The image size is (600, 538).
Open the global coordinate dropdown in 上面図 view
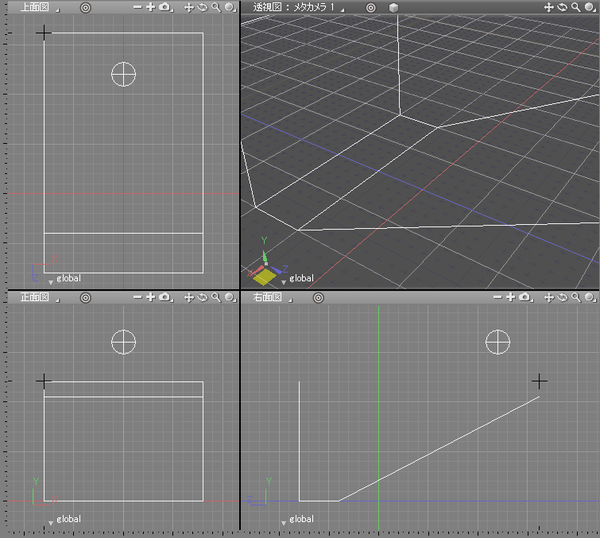coord(65,279)
